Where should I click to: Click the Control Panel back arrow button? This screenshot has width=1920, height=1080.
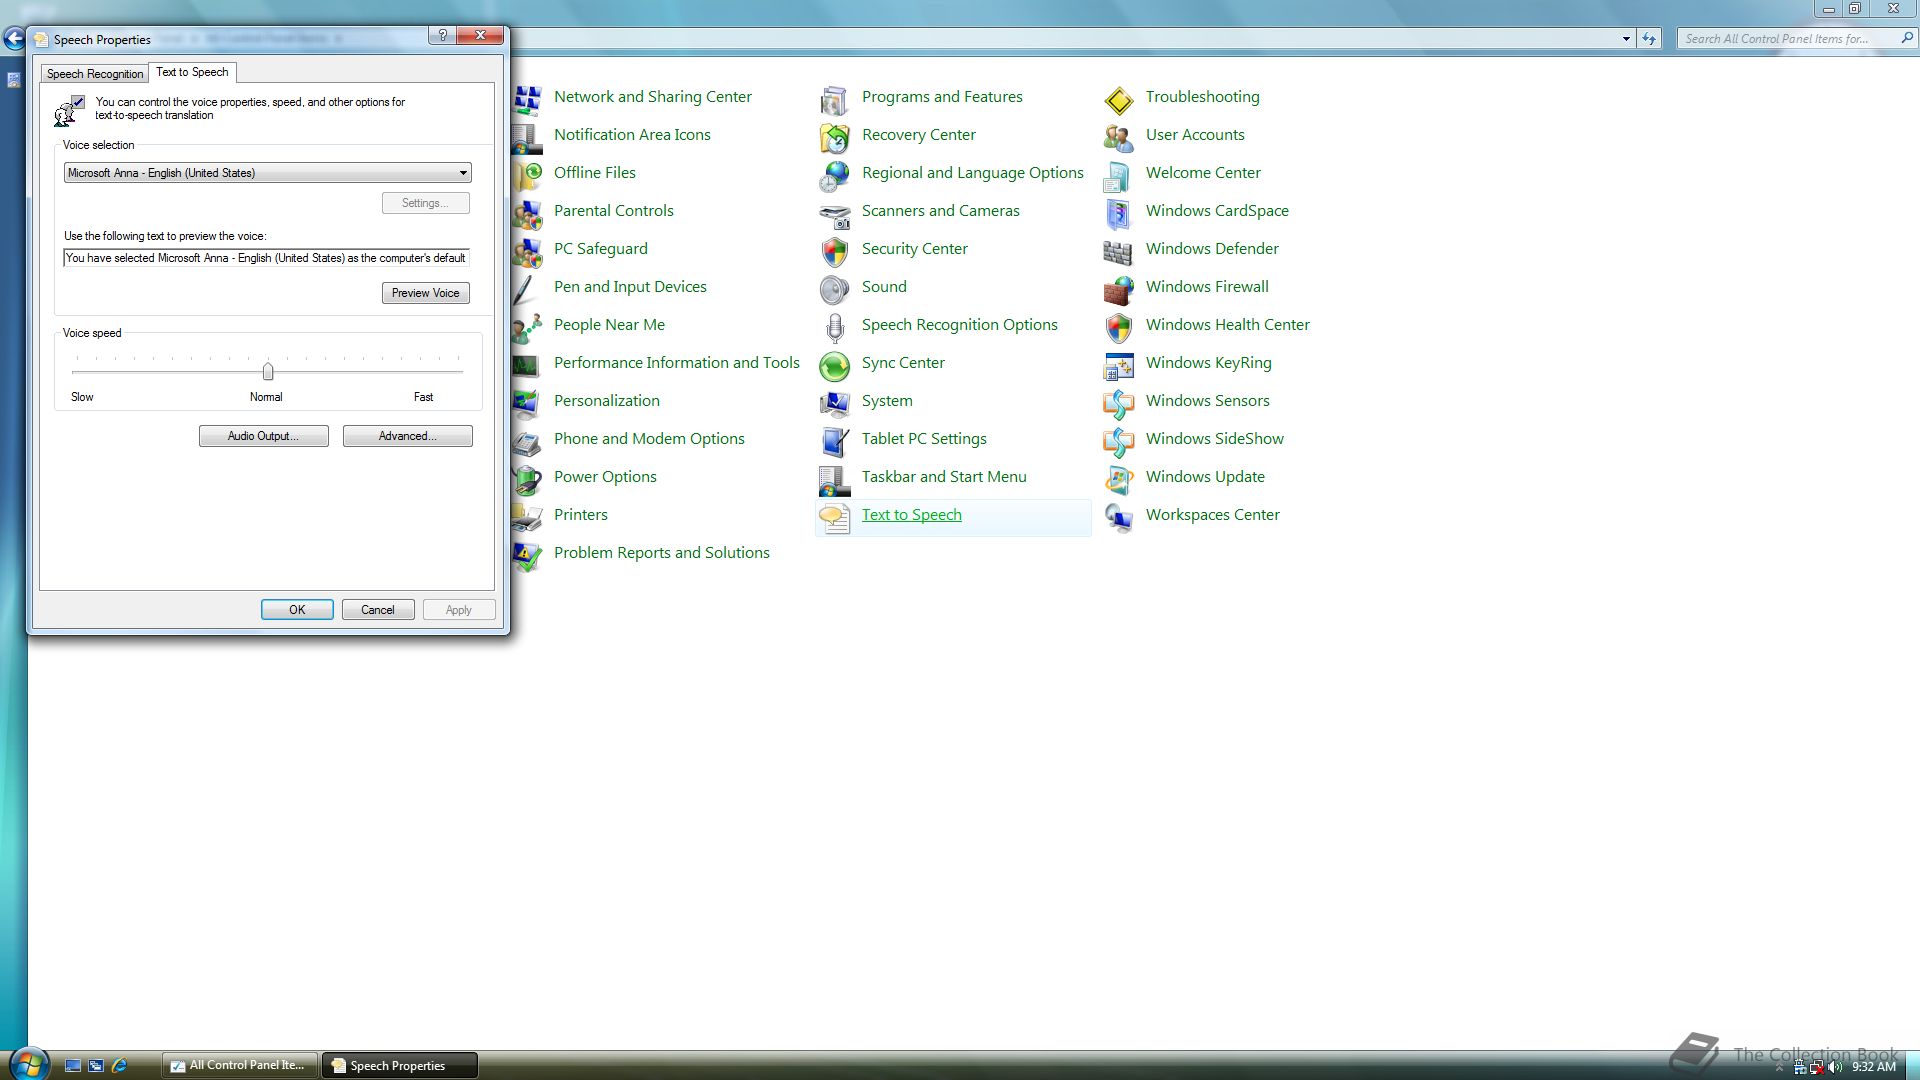14,38
